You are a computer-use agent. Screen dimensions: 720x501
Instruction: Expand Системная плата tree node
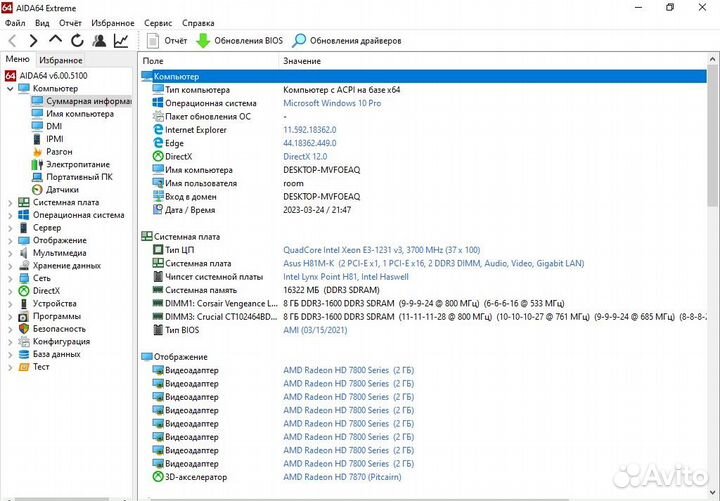click(x=10, y=203)
